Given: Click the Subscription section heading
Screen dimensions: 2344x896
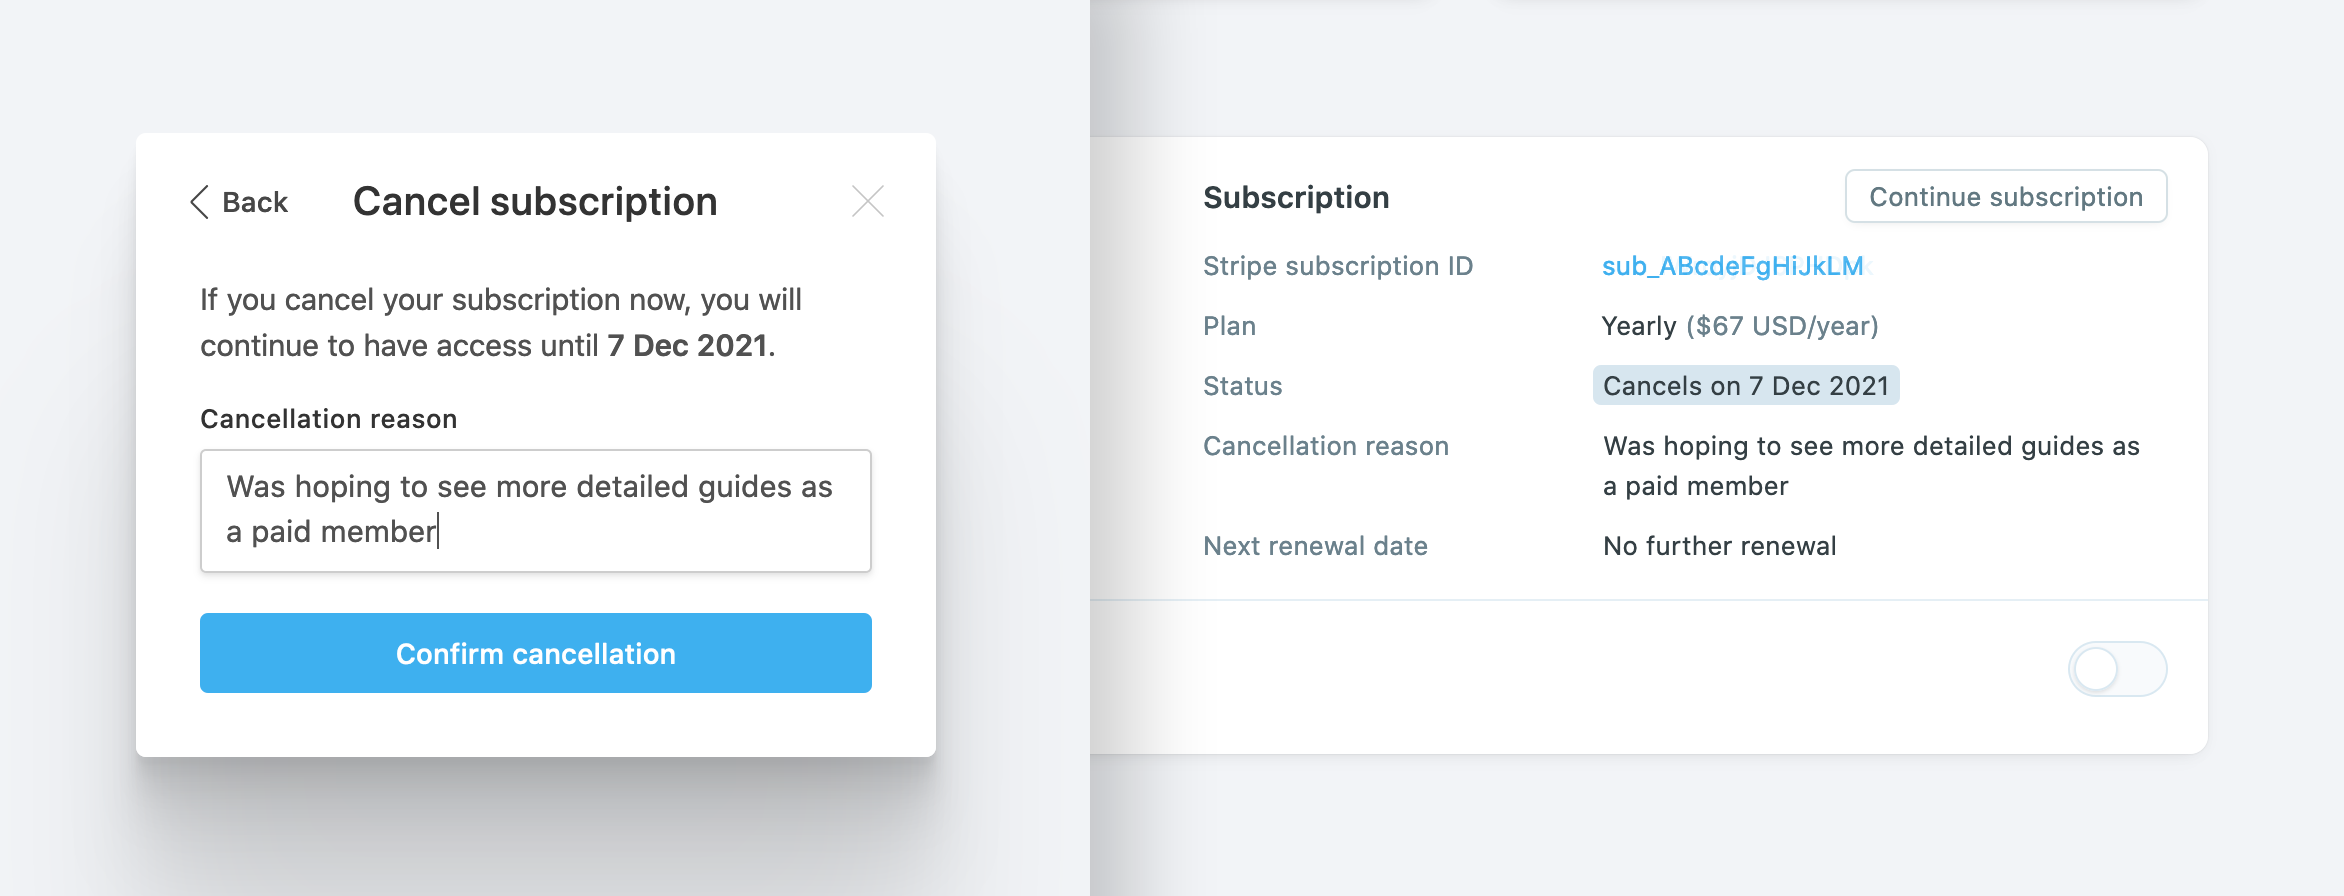Looking at the screenshot, I should pos(1296,197).
